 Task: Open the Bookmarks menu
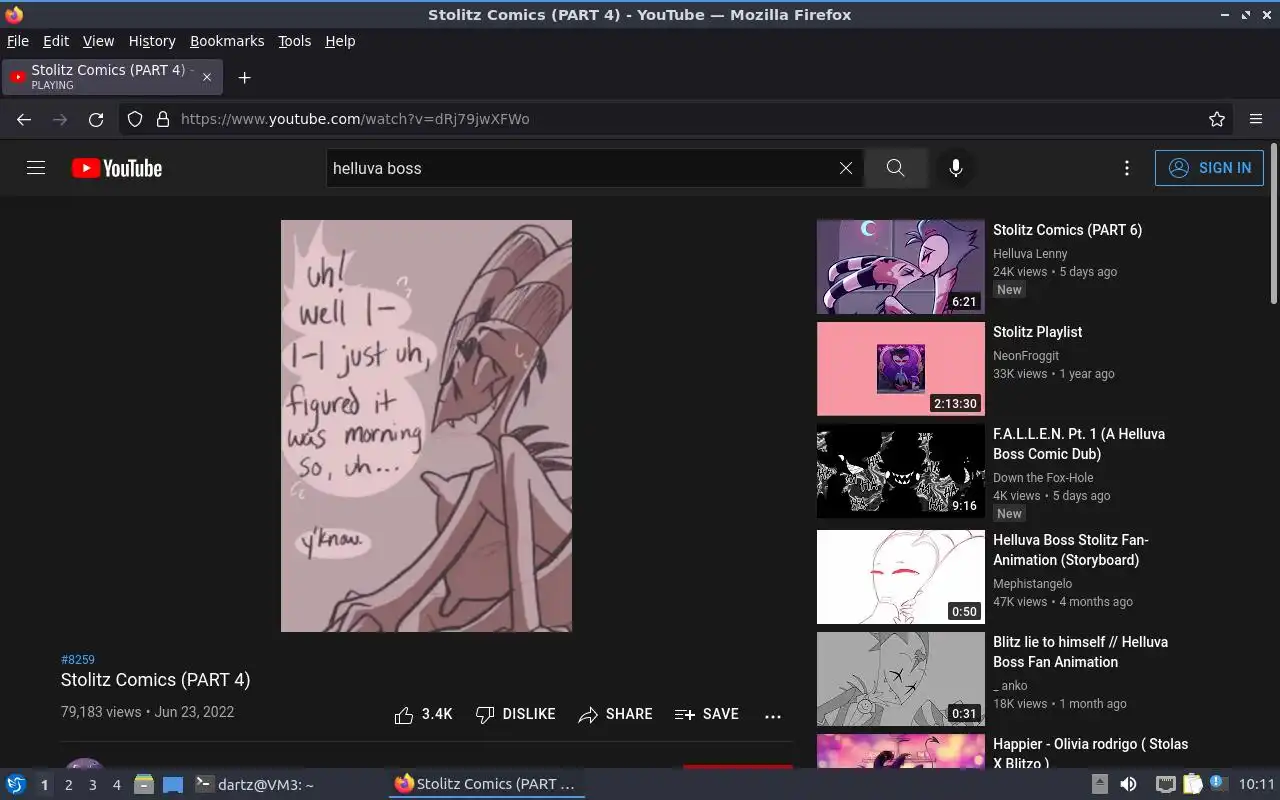(227, 41)
